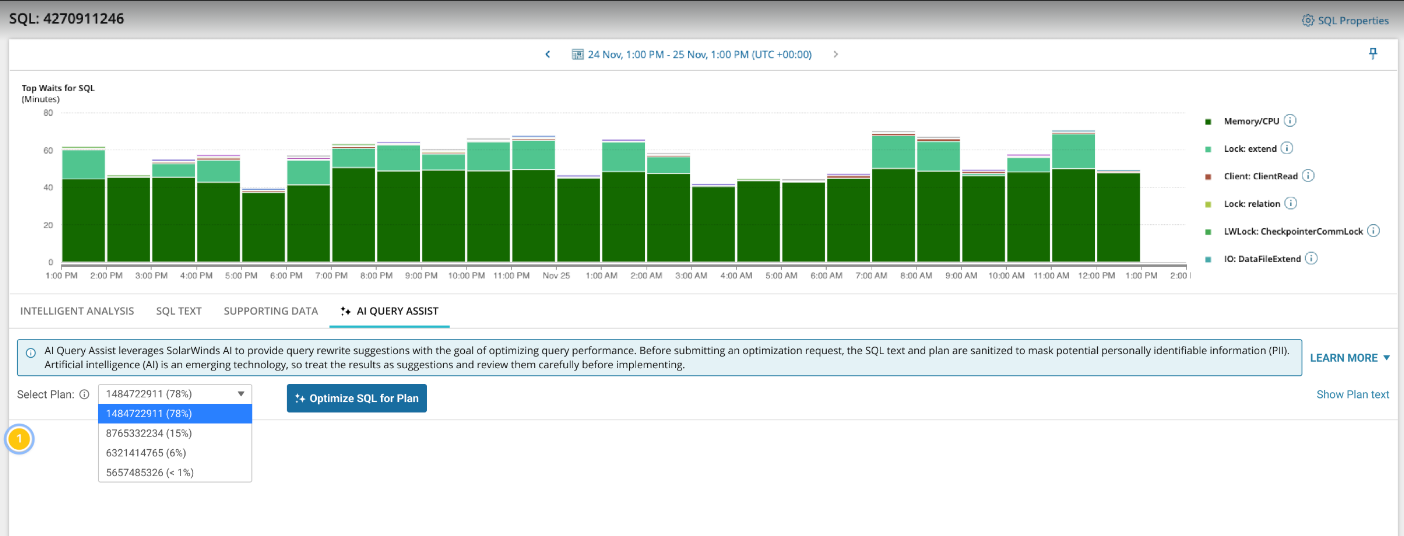Image resolution: width=1404 pixels, height=536 pixels.
Task: Click Show Plan text link
Action: [x=1352, y=394]
